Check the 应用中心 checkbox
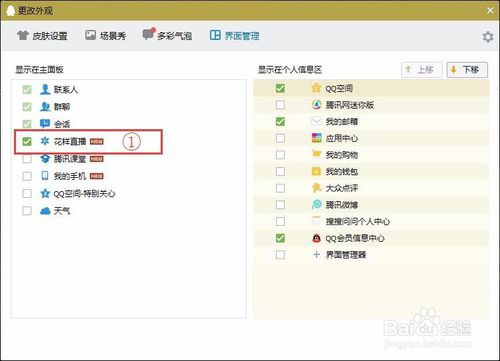 click(280, 138)
